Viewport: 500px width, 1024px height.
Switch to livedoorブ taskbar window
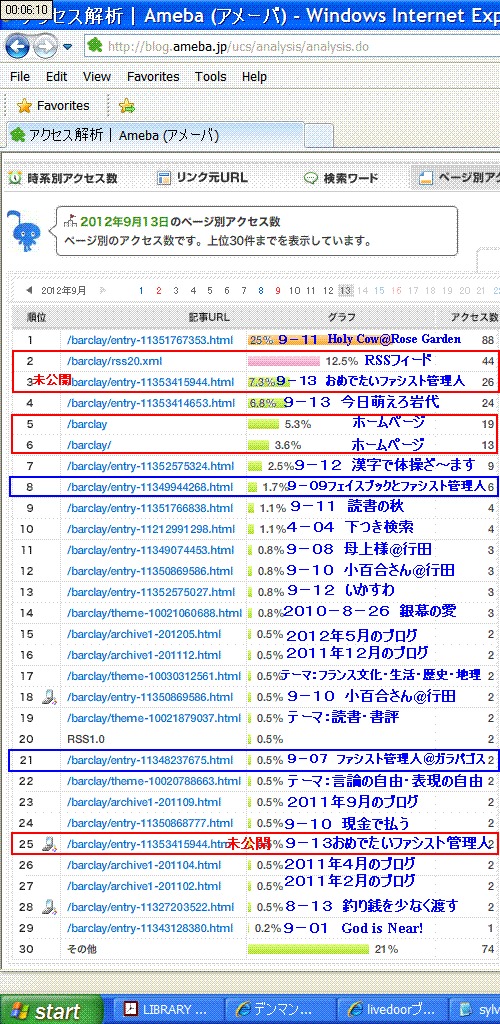click(393, 1010)
